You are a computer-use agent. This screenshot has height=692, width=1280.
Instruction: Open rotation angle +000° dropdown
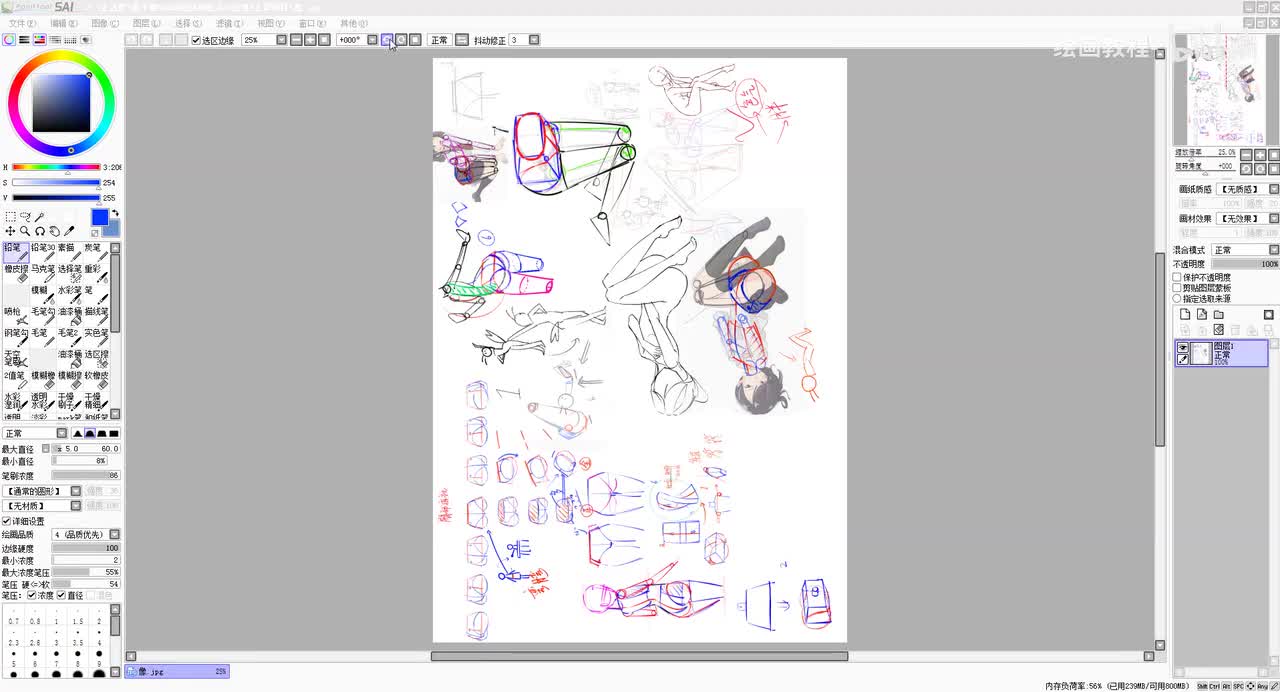[x=372, y=40]
